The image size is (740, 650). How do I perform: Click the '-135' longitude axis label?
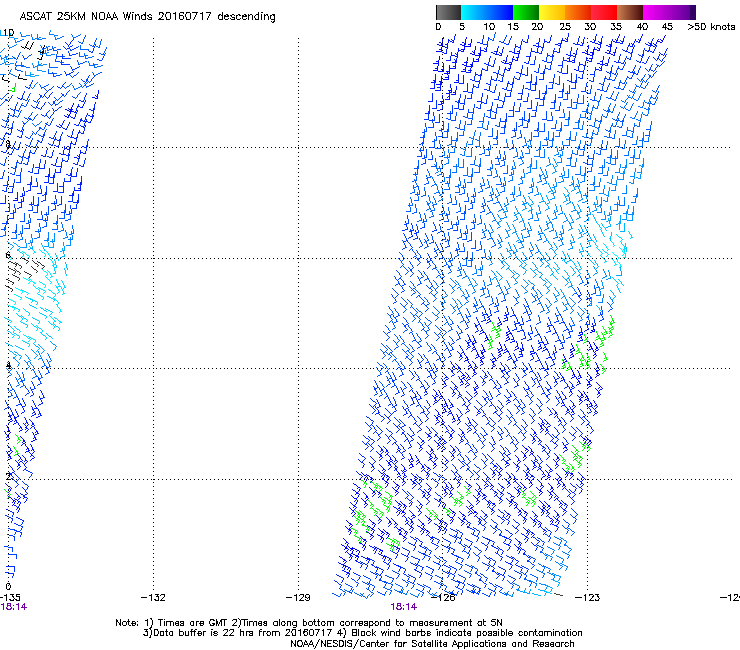coord(10,598)
